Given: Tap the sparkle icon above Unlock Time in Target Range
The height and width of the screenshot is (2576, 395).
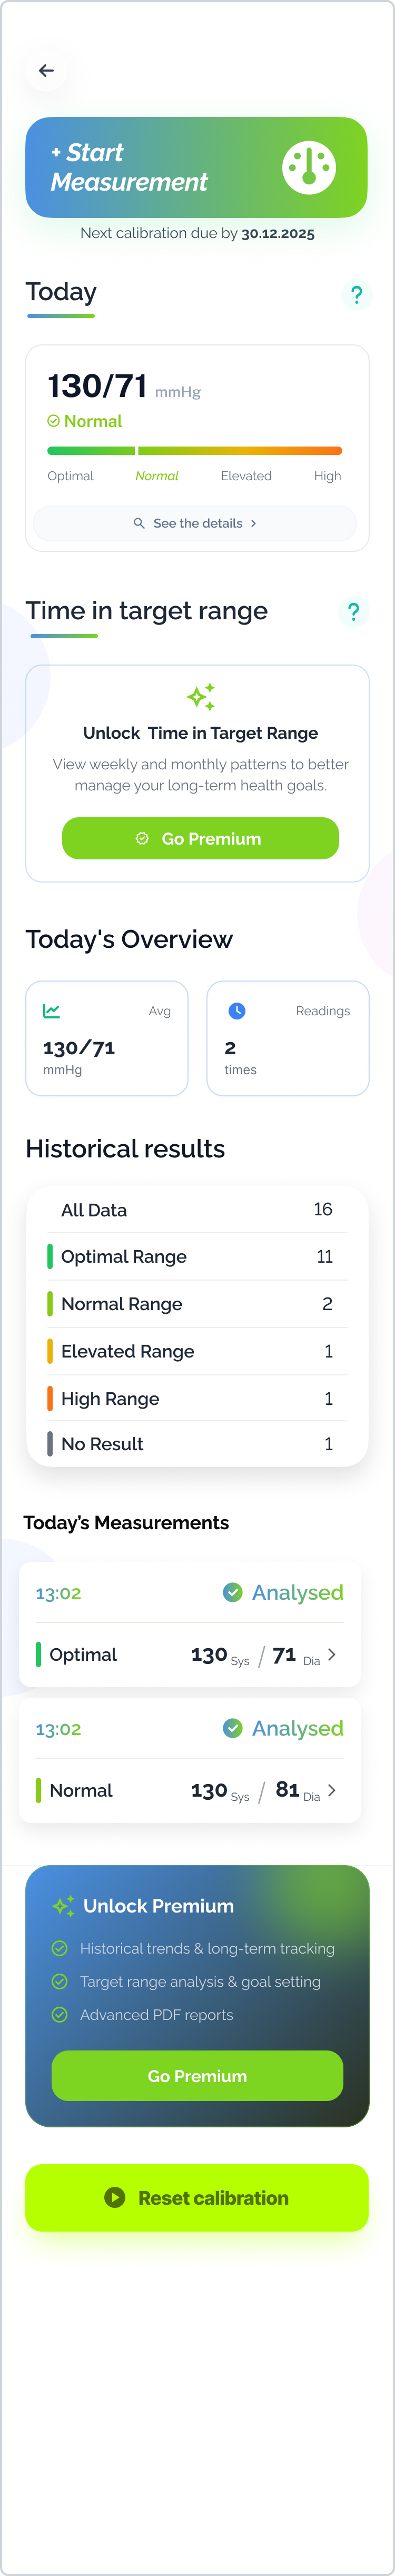Looking at the screenshot, I should (201, 696).
